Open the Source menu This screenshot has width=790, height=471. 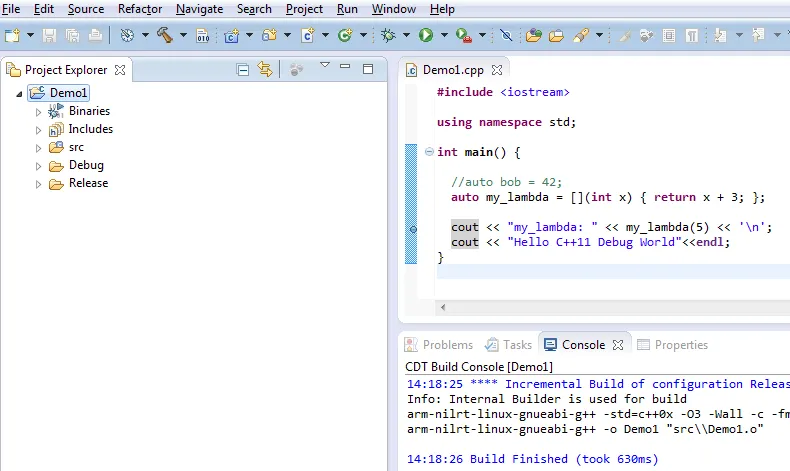pyautogui.click(x=86, y=9)
